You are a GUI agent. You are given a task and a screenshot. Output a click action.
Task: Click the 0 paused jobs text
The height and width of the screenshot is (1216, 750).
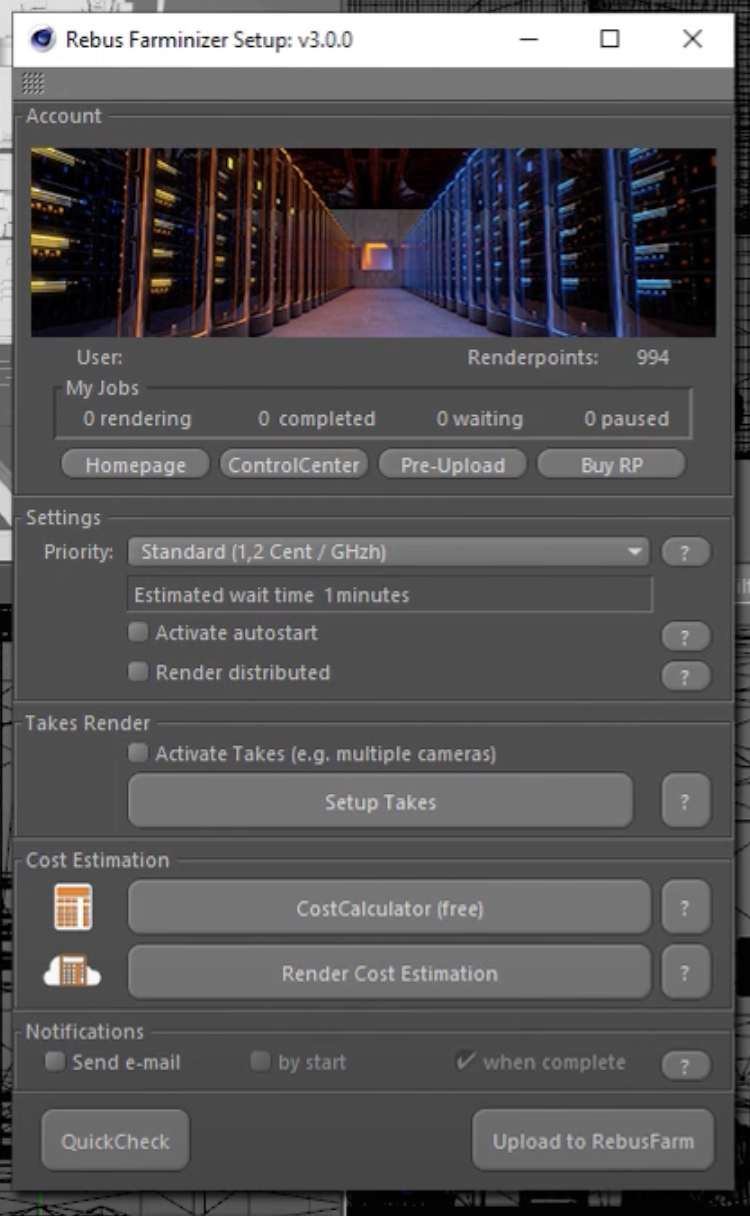(627, 419)
